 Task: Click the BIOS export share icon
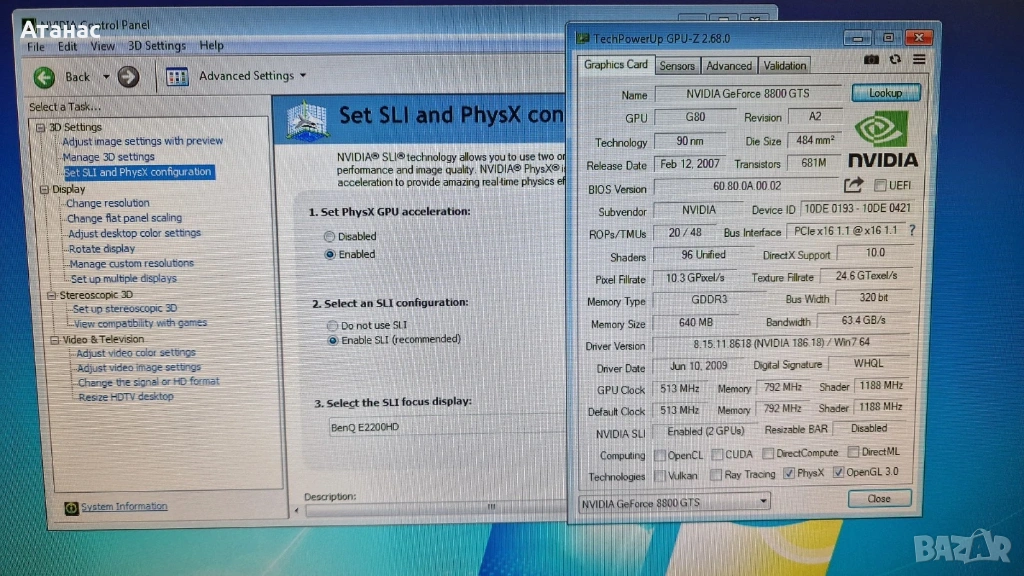853,185
